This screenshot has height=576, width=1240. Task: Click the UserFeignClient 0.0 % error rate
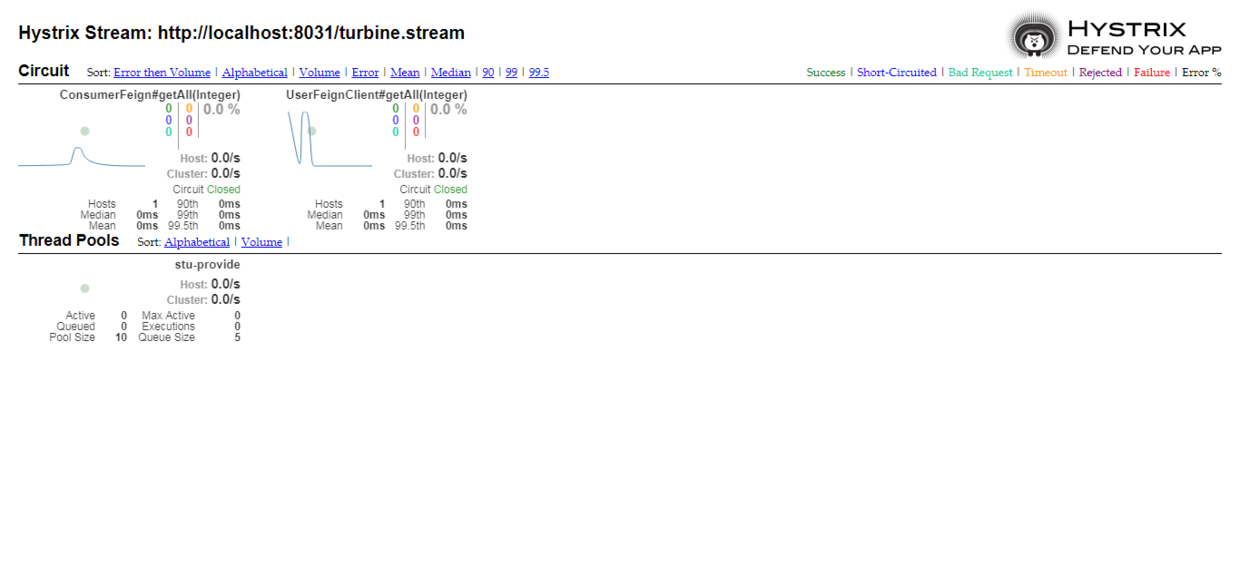[449, 110]
